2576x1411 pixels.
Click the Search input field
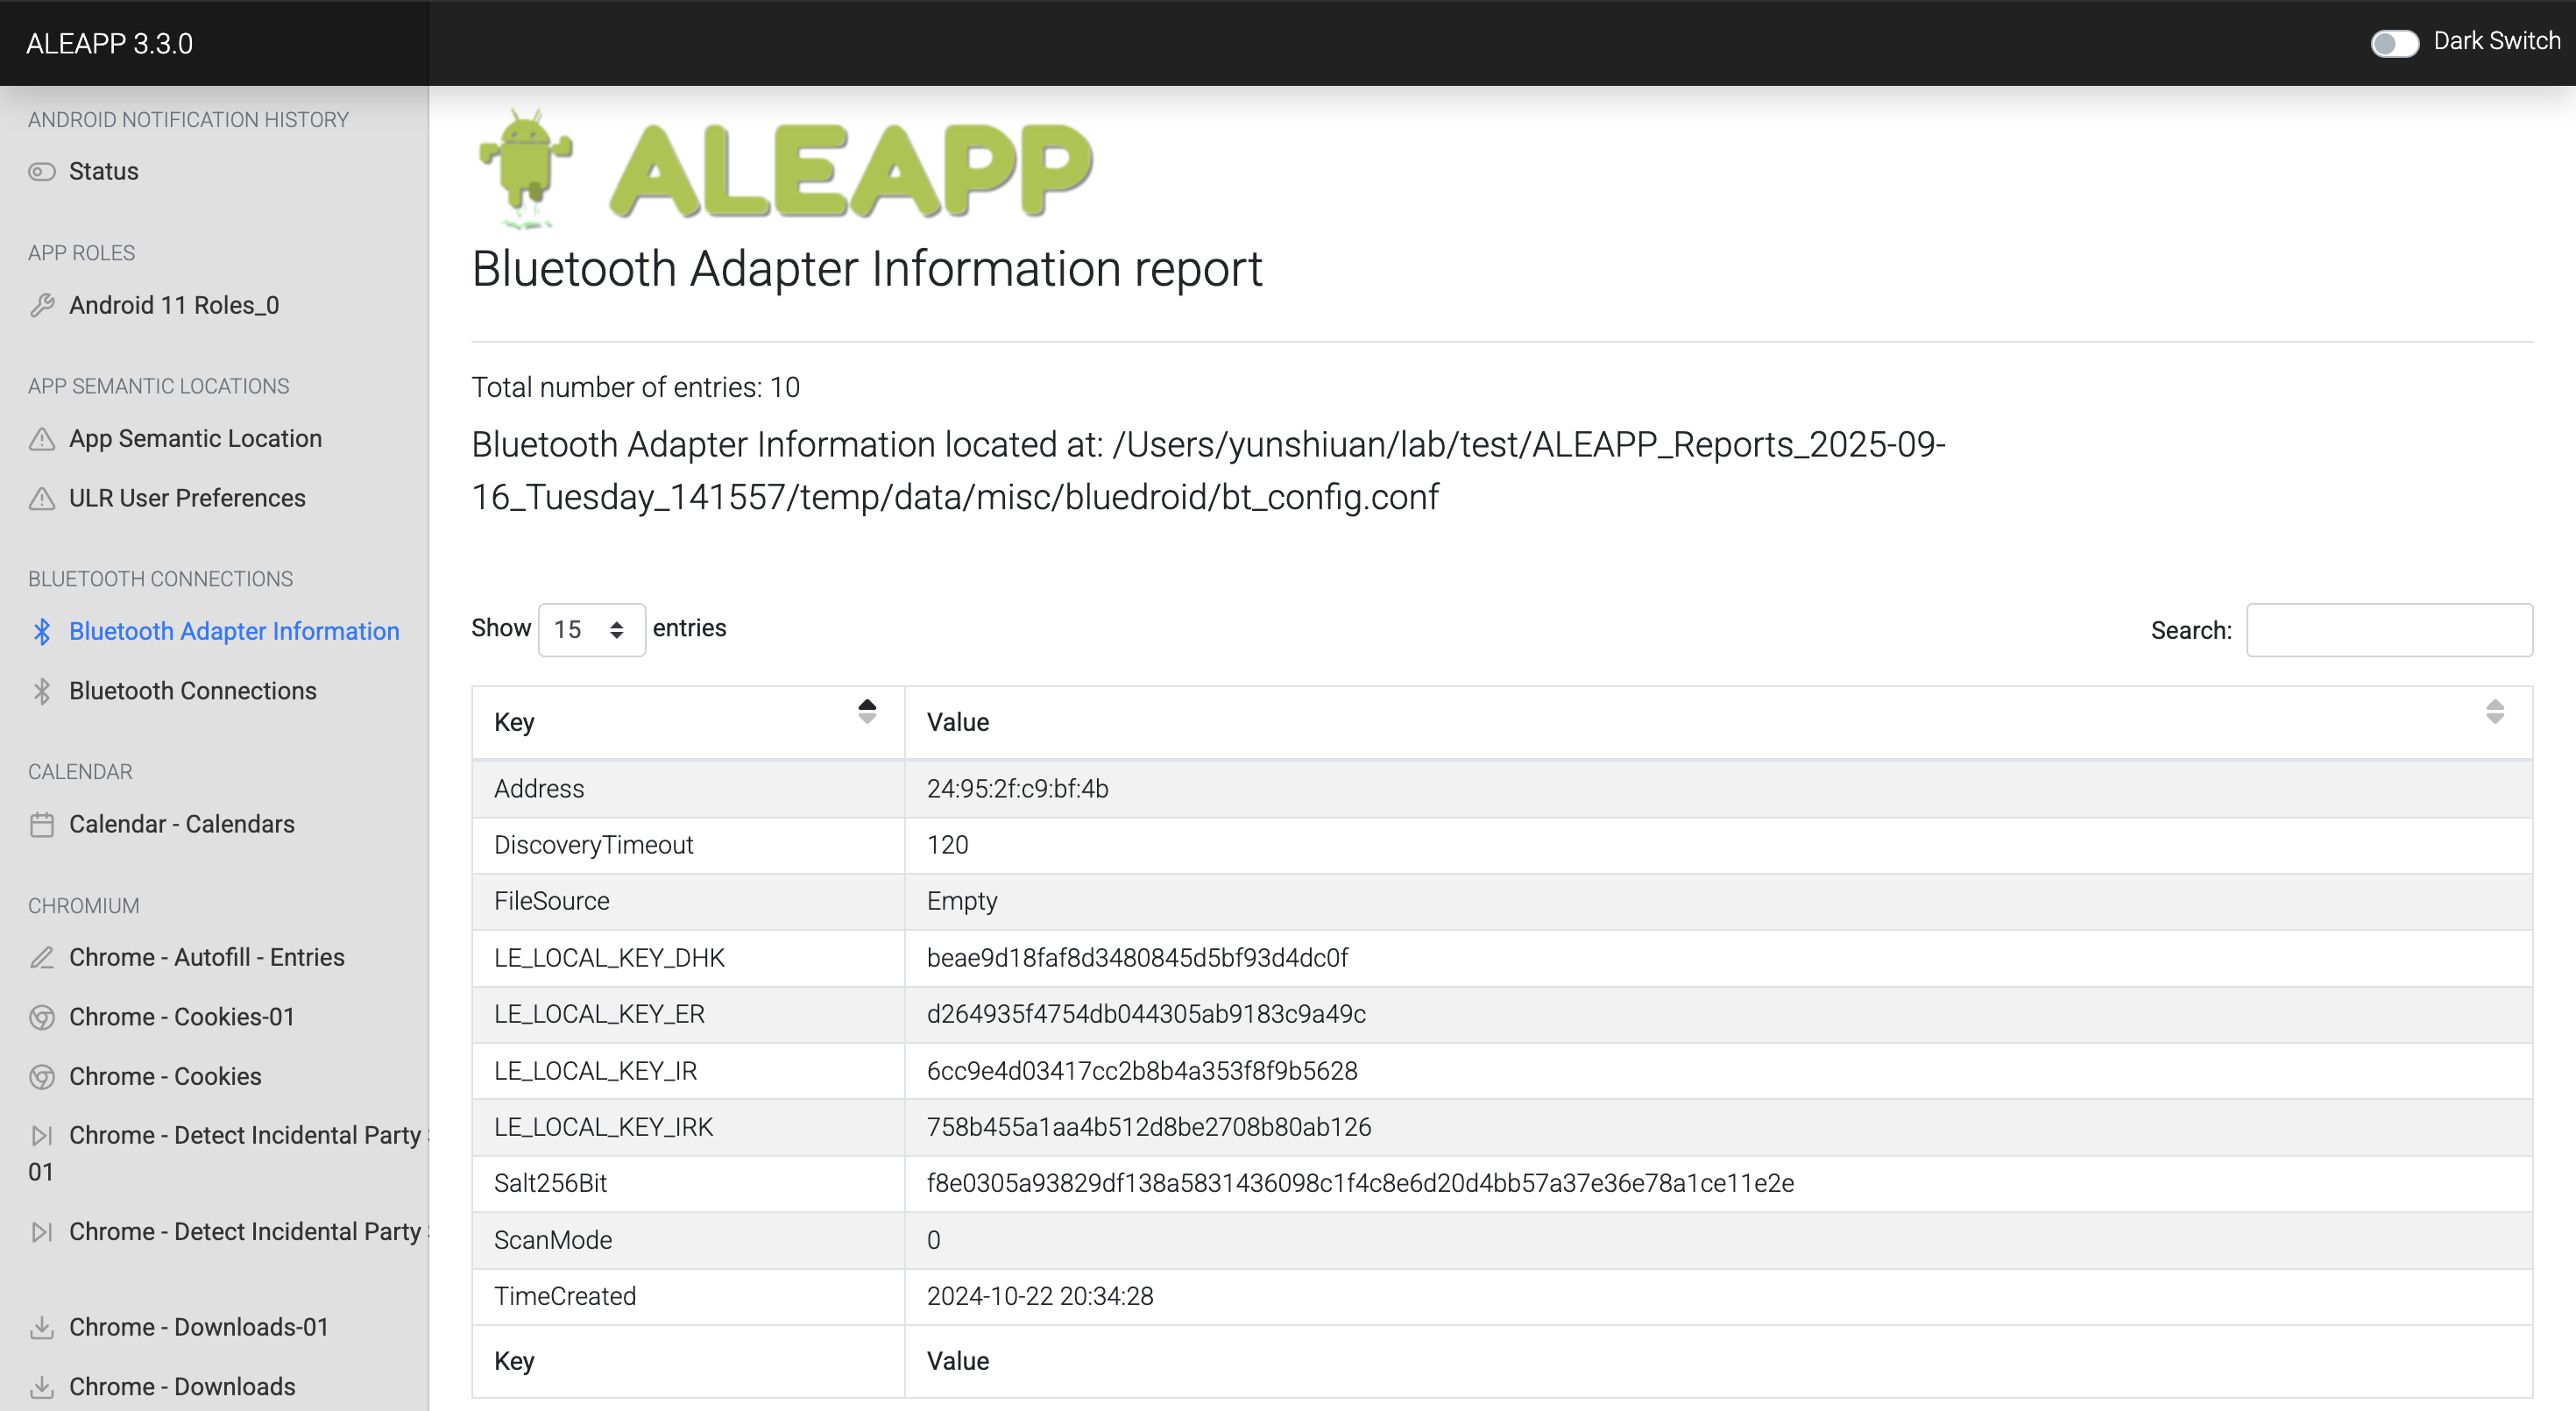(2389, 629)
